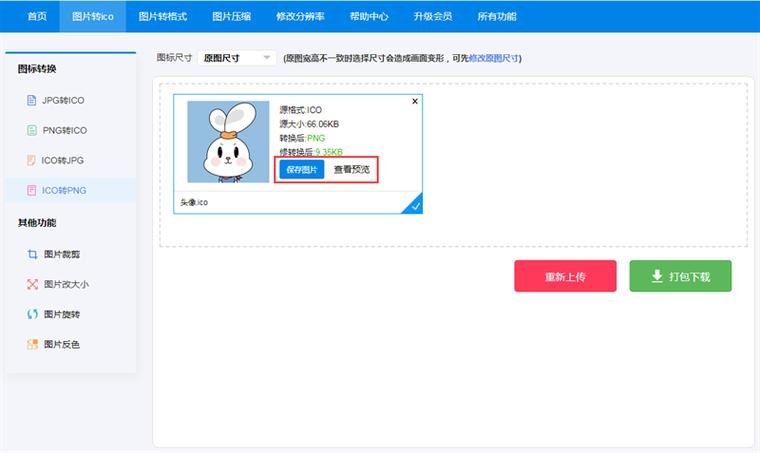This screenshot has width=760, height=453.
Task: Select JPG转ICO sidebar text
Action: pyautogui.click(x=63, y=100)
